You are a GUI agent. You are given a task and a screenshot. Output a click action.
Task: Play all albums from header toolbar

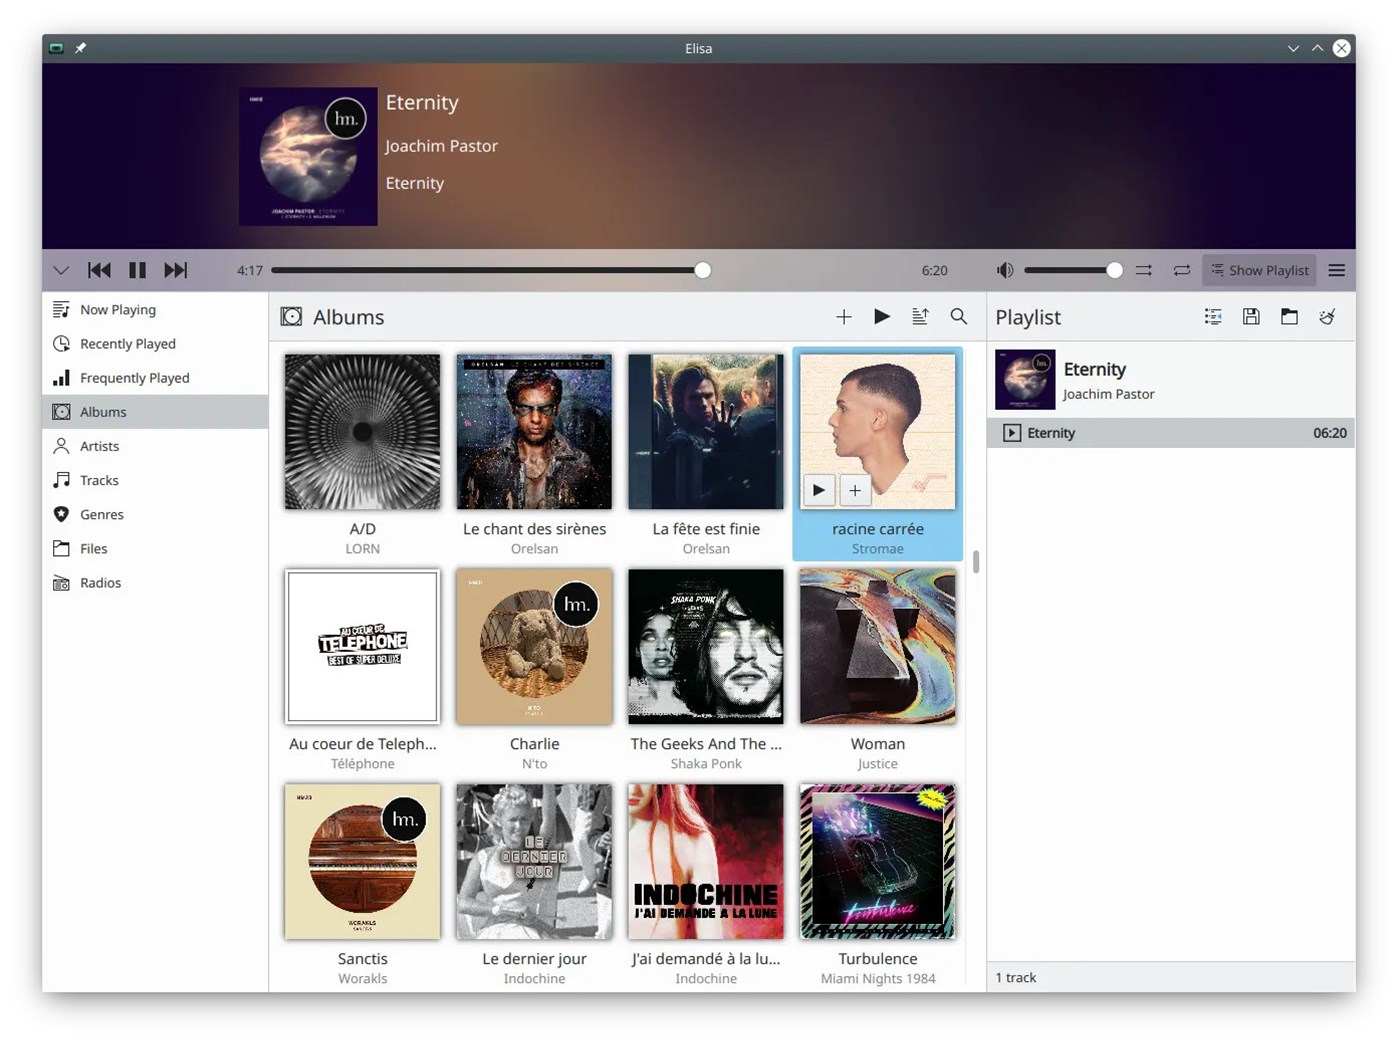(882, 317)
